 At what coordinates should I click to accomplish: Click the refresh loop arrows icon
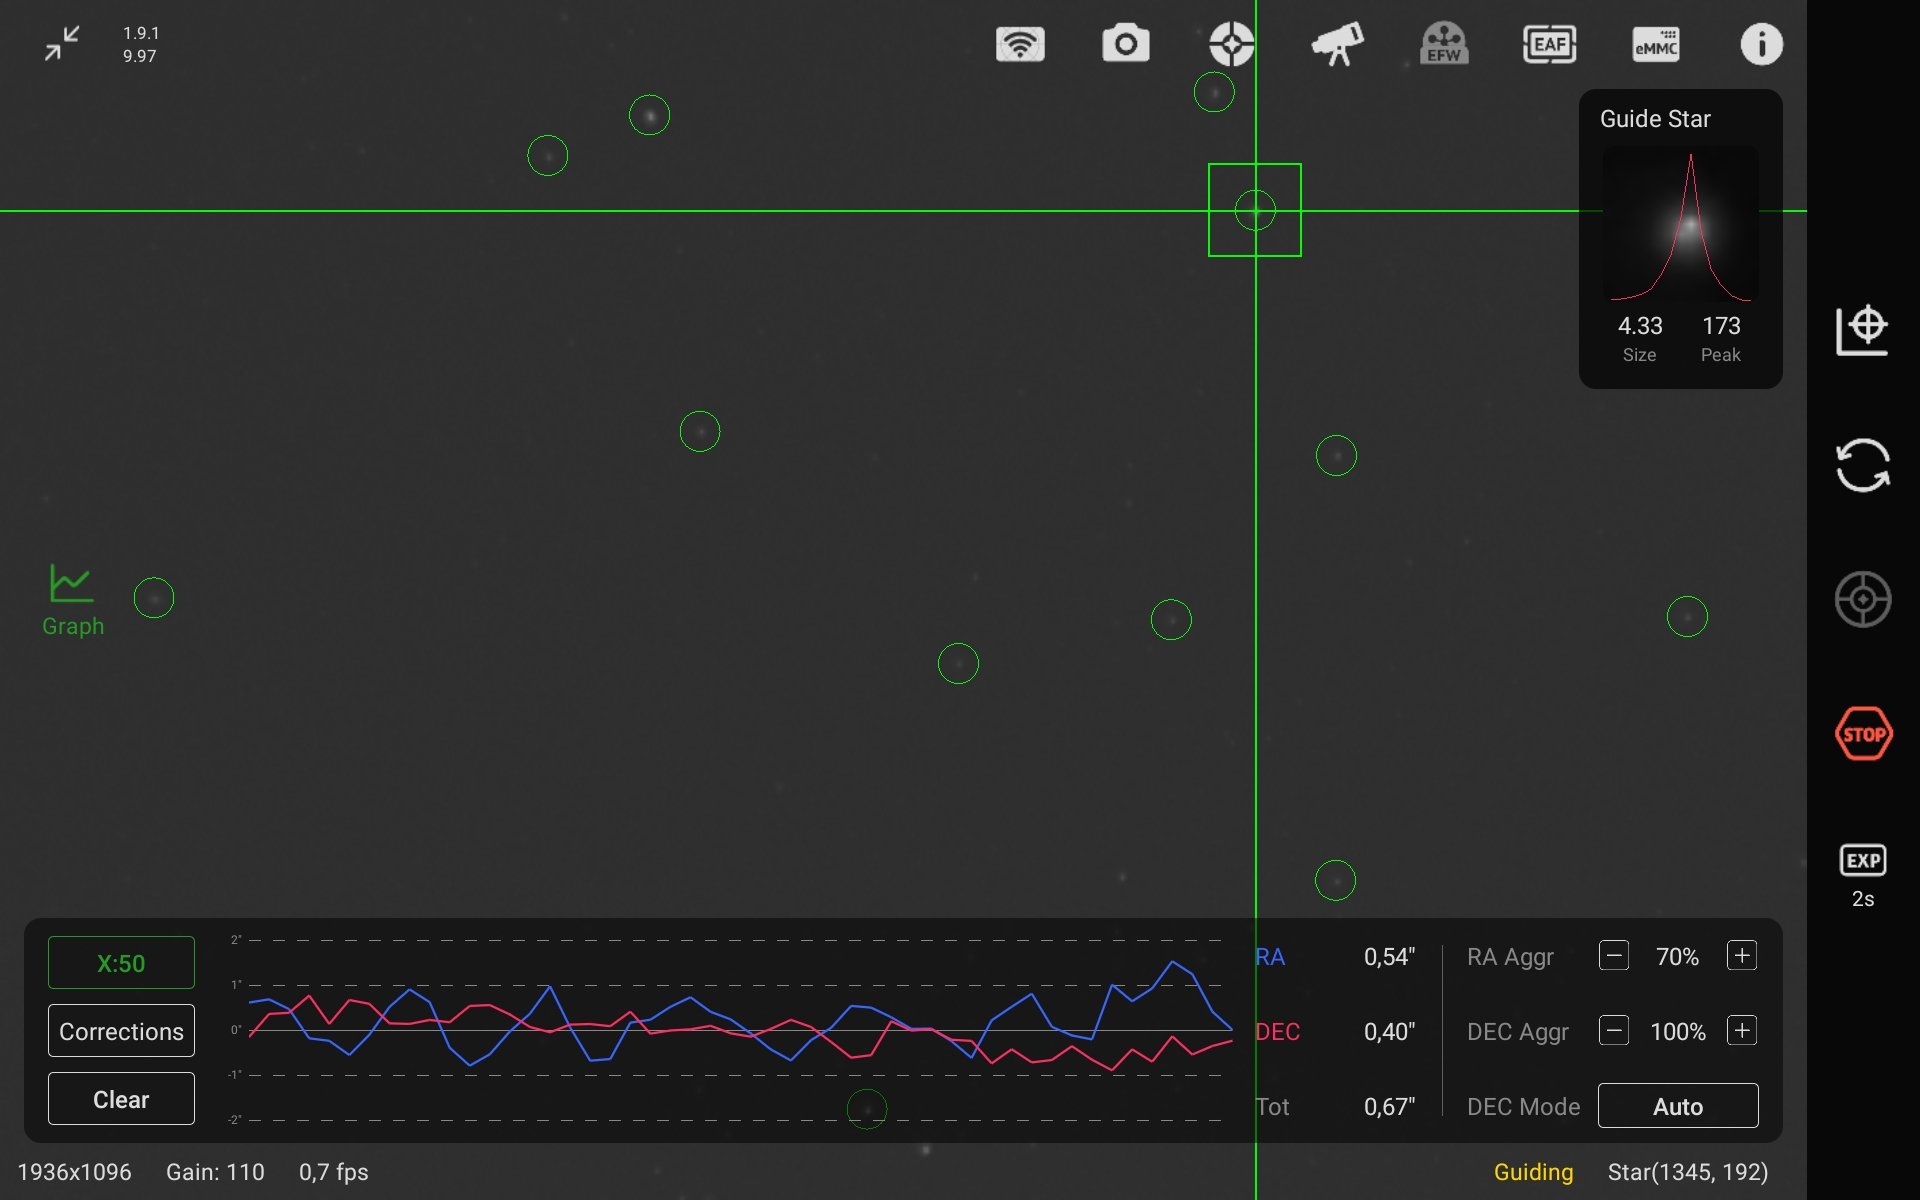point(1862,465)
